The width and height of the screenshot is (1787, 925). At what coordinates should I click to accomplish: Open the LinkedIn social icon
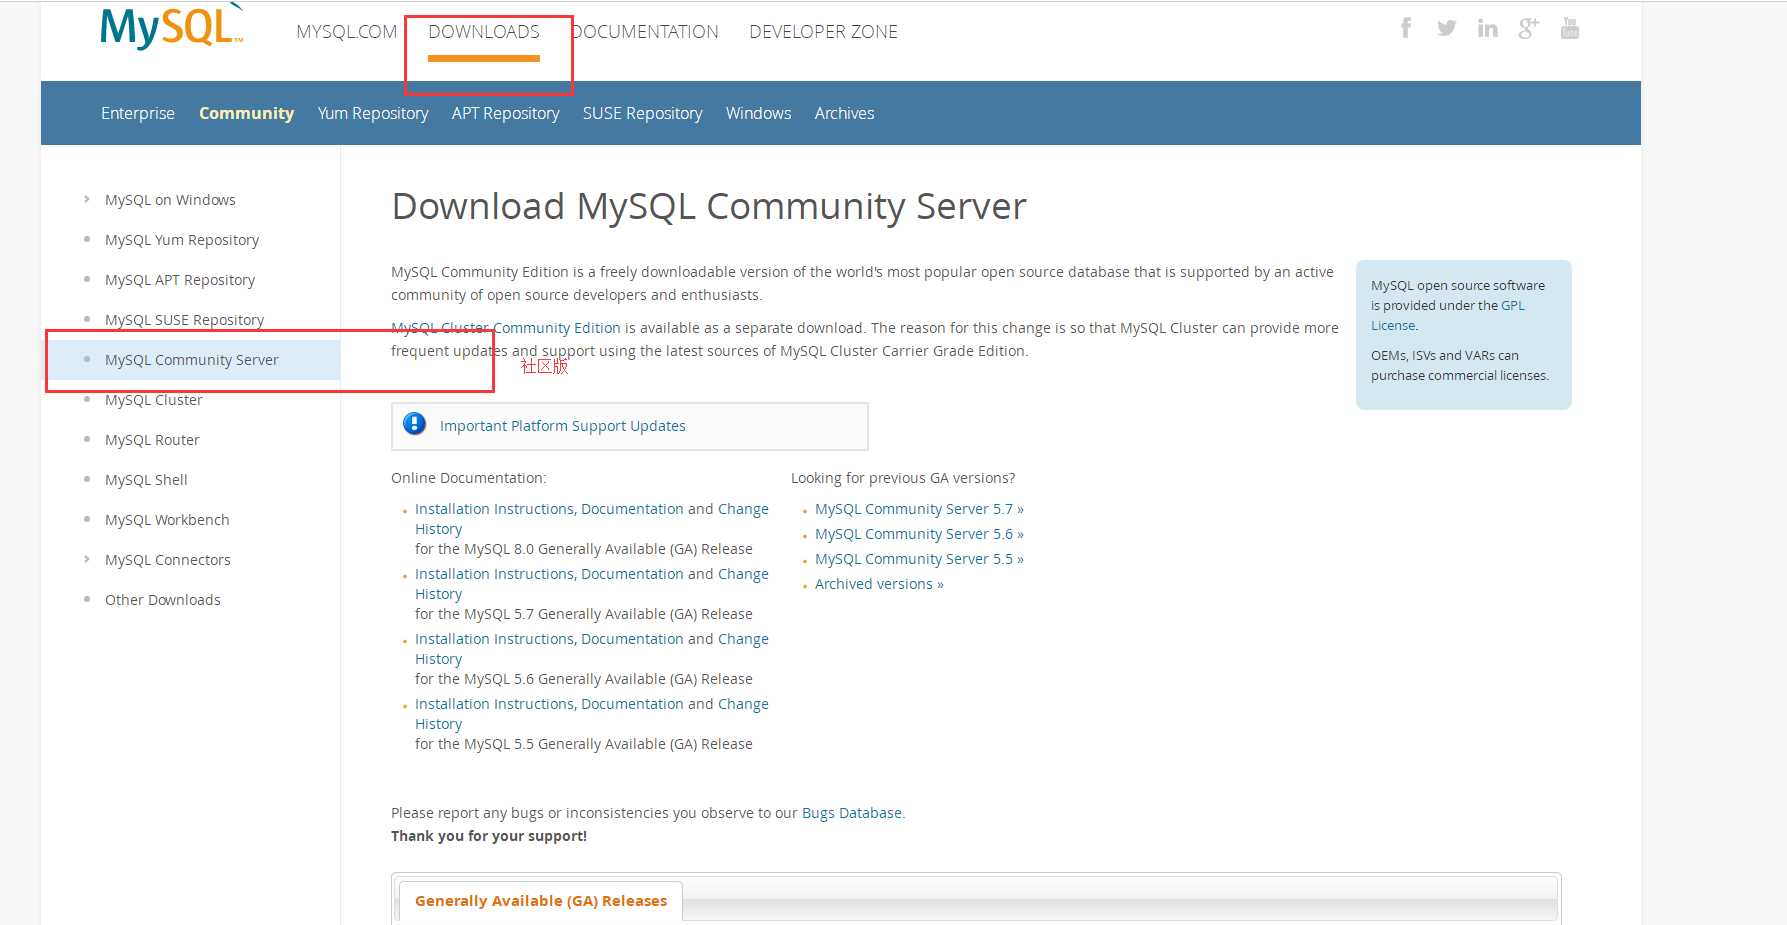pyautogui.click(x=1488, y=28)
